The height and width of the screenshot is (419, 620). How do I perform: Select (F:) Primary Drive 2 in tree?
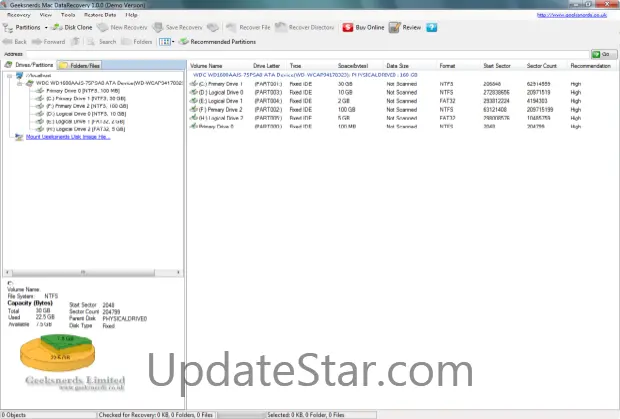(87, 106)
